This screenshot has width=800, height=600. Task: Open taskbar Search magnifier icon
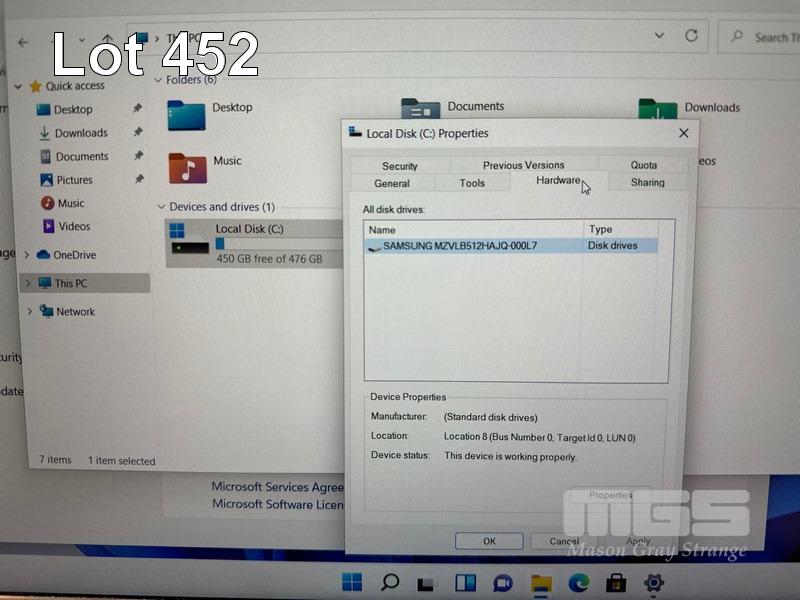pyautogui.click(x=390, y=583)
